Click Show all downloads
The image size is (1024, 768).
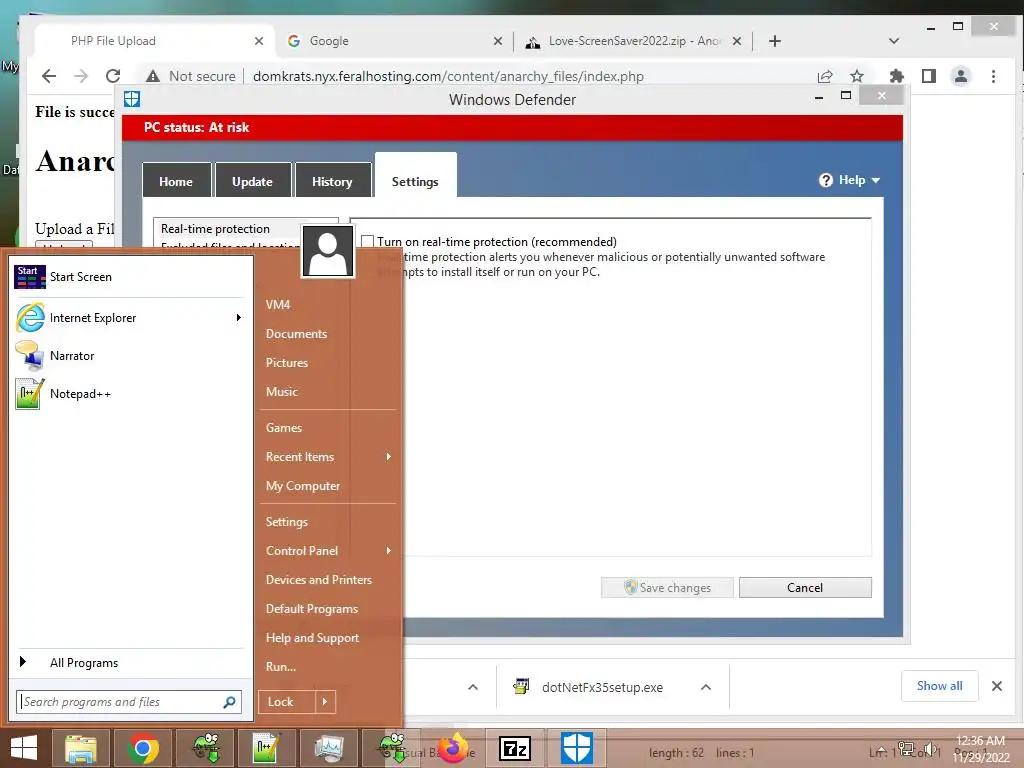pos(939,686)
